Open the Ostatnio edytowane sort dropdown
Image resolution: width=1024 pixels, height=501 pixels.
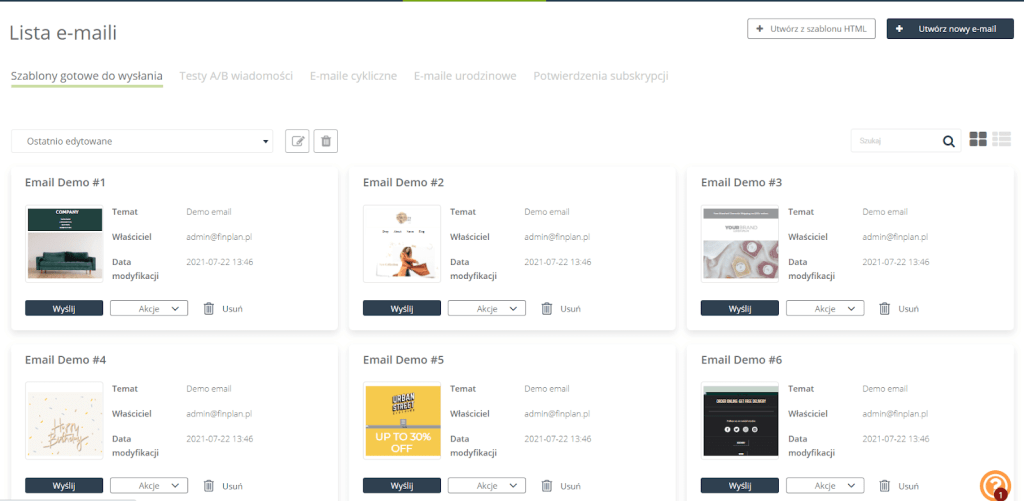pos(141,141)
